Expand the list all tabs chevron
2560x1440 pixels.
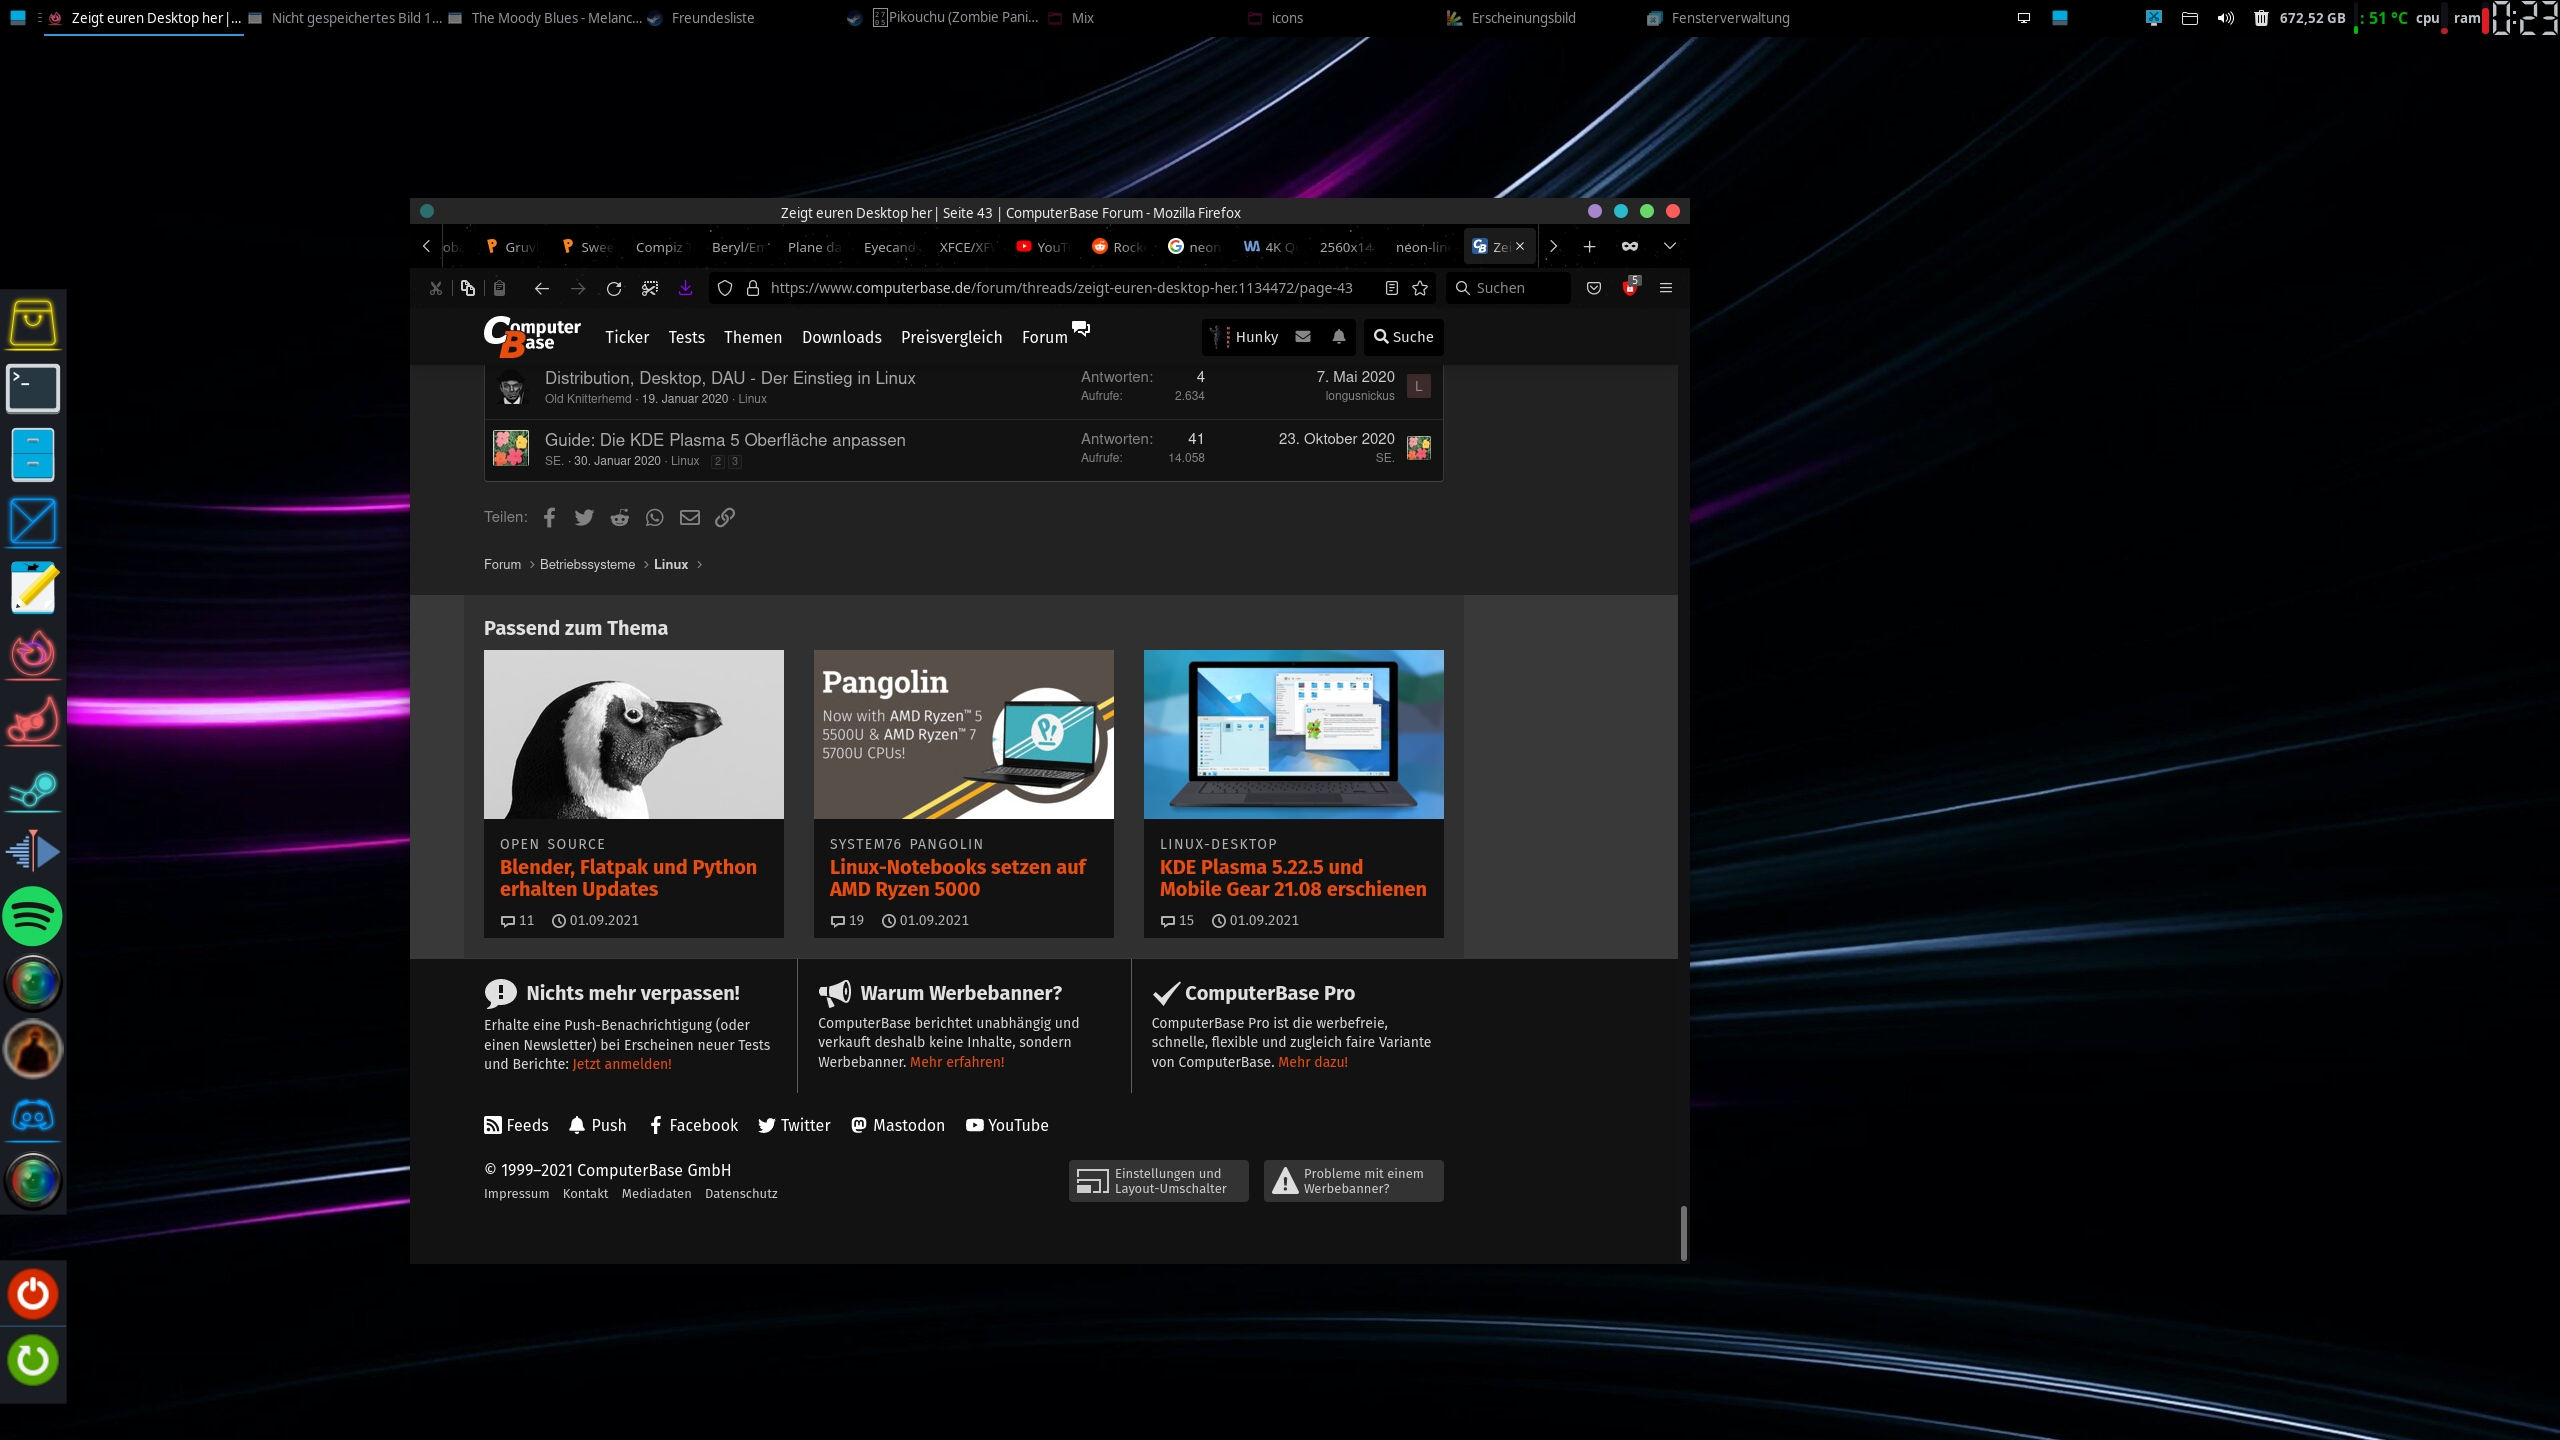pos(1669,246)
